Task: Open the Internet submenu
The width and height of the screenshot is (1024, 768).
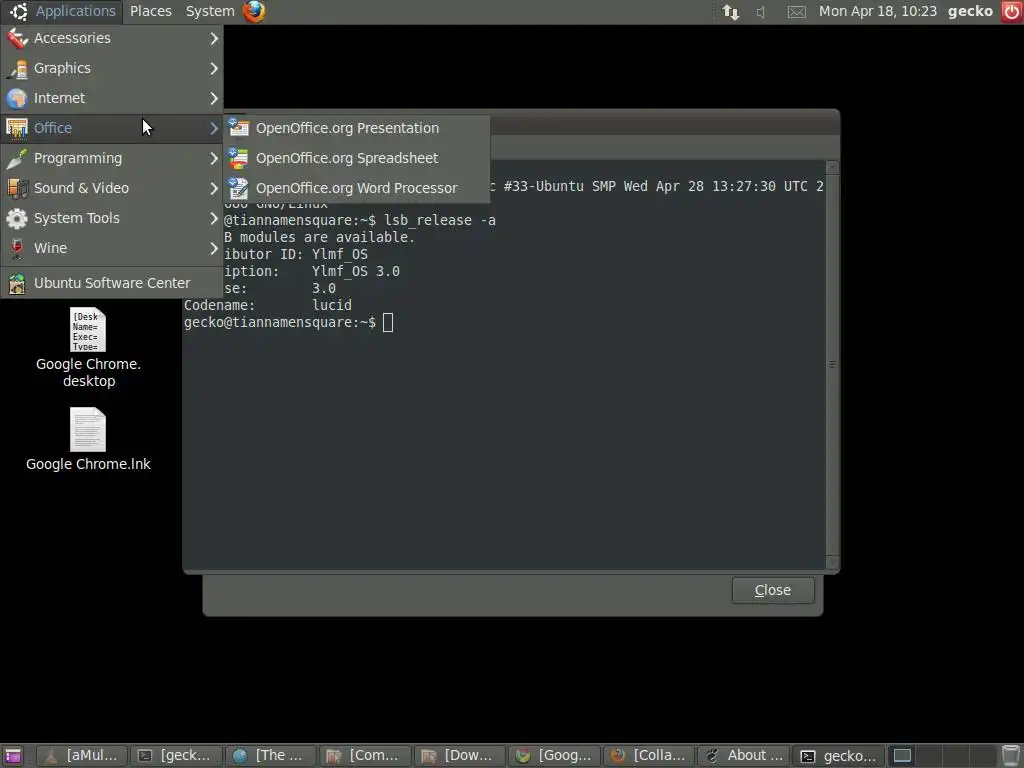Action: click(x=112, y=99)
